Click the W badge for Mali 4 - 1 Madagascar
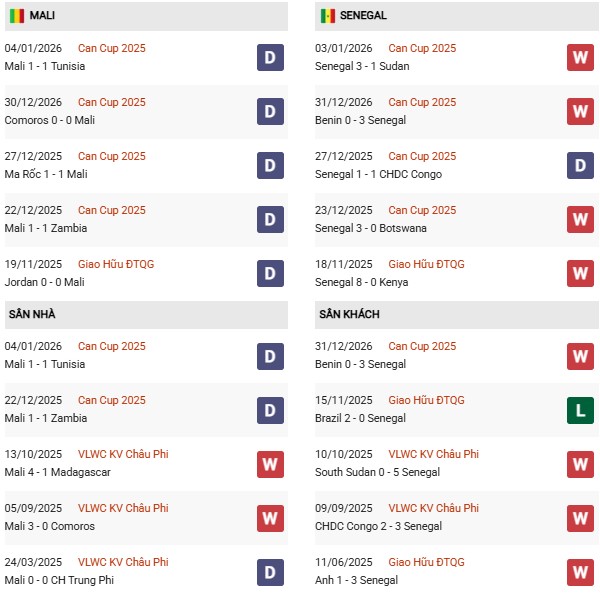The height and width of the screenshot is (593, 600). tap(270, 463)
